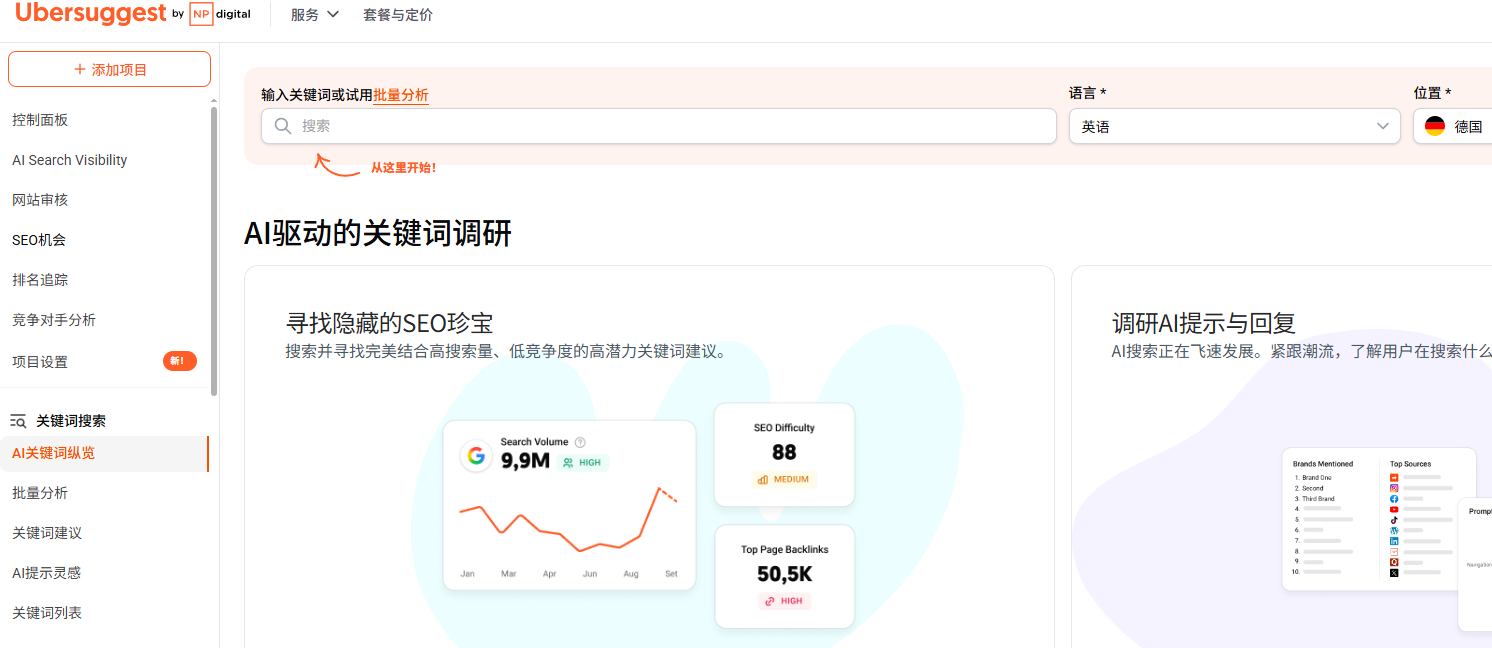Select AI关键词纵览 sidebar item
Screen dimensions: 1492x648
coord(104,453)
